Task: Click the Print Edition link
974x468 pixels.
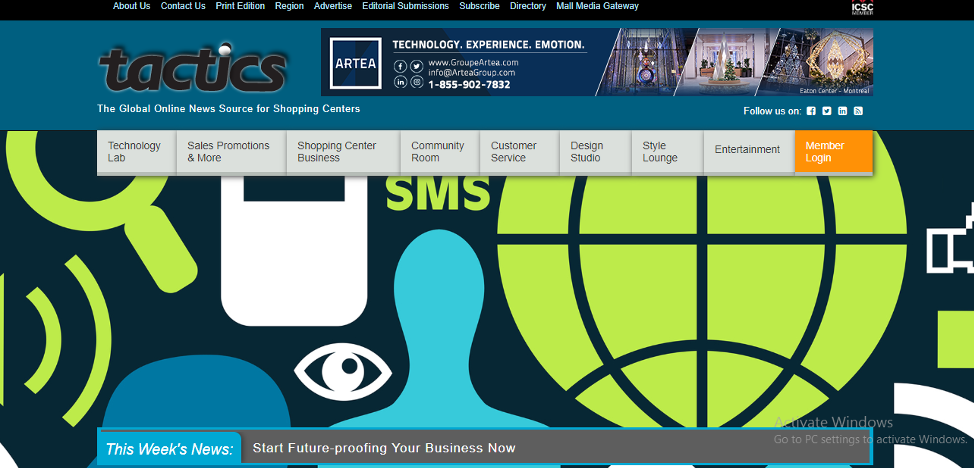Action: (x=240, y=6)
